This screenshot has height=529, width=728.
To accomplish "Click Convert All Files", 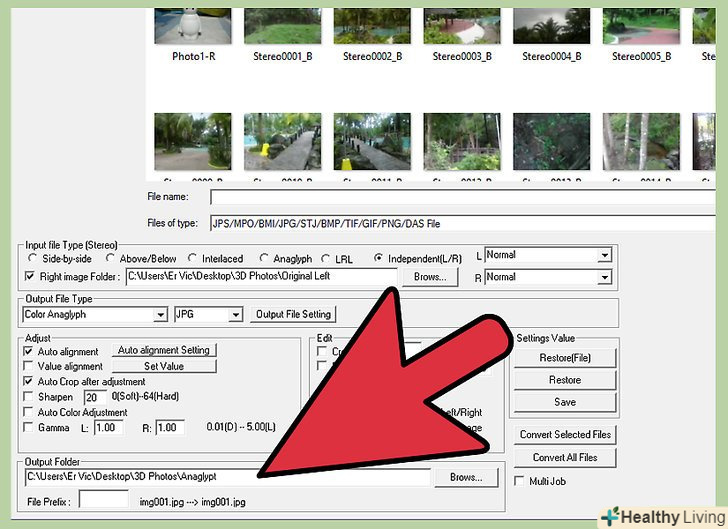I will (x=565, y=457).
